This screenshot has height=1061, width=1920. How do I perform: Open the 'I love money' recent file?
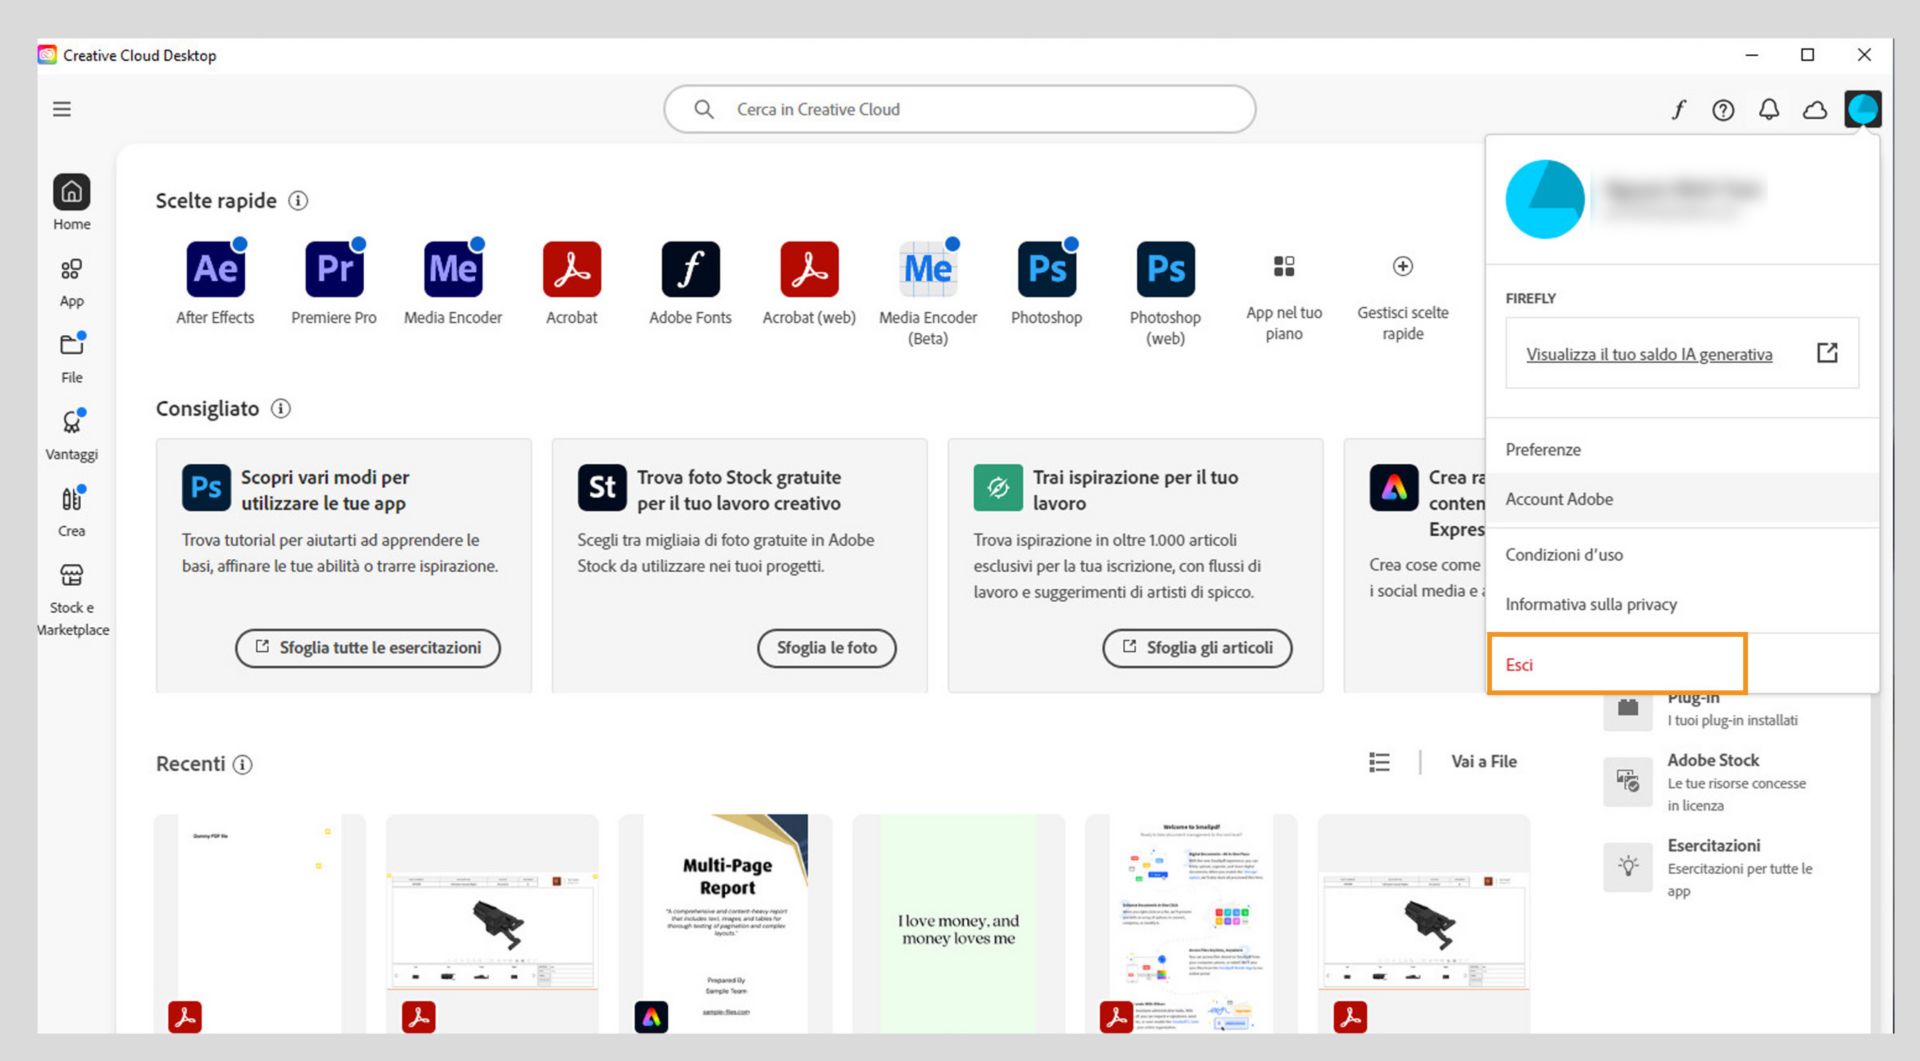pos(958,924)
